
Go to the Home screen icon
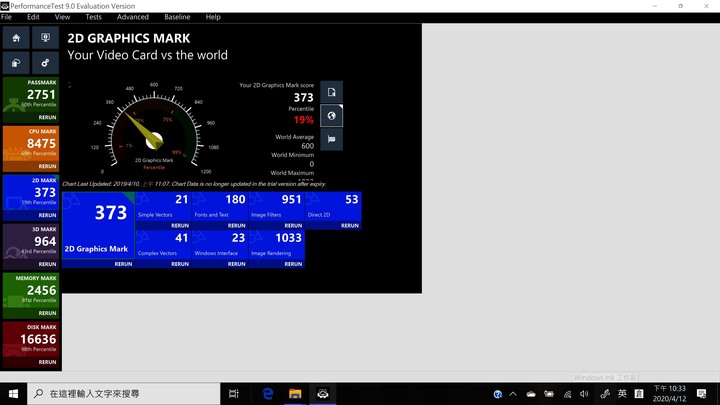pos(16,38)
